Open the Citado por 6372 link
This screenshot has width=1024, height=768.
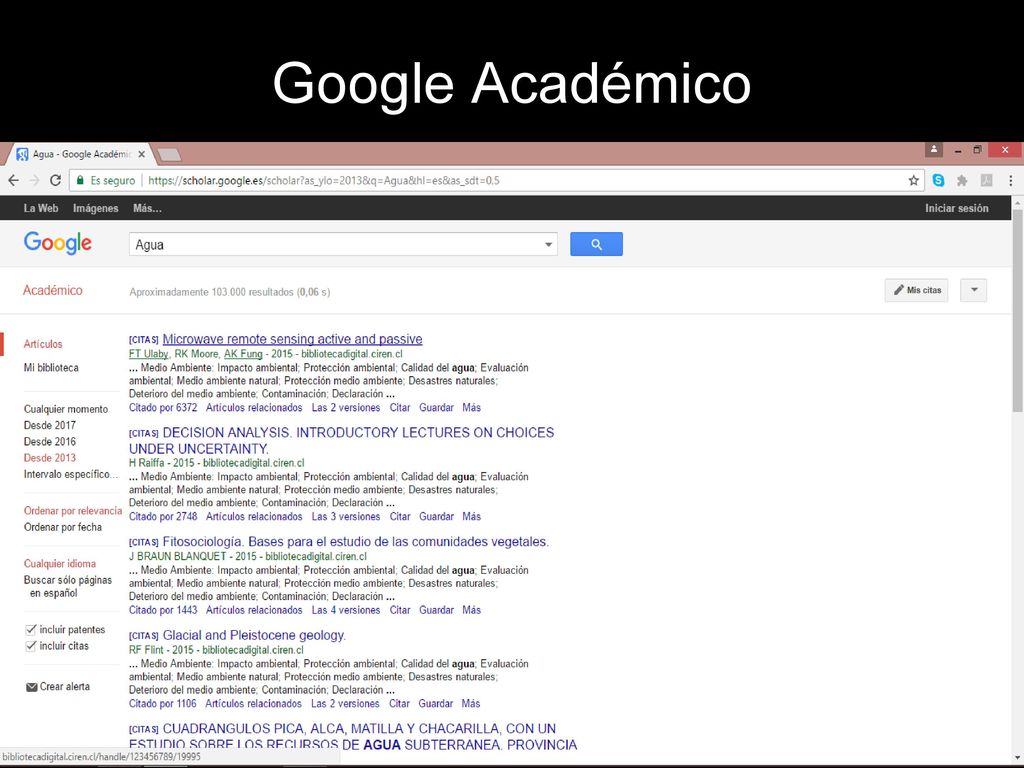pos(163,408)
